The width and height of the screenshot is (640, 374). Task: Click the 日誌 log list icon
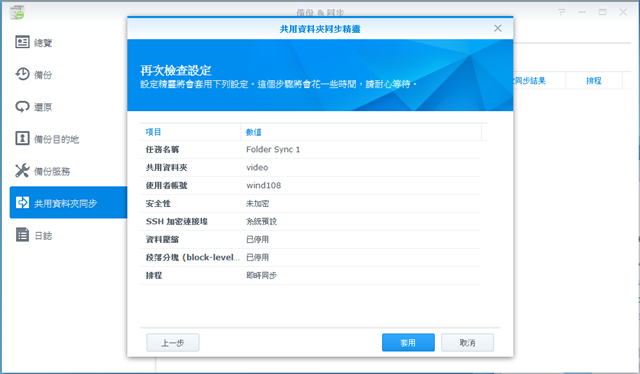point(22,234)
